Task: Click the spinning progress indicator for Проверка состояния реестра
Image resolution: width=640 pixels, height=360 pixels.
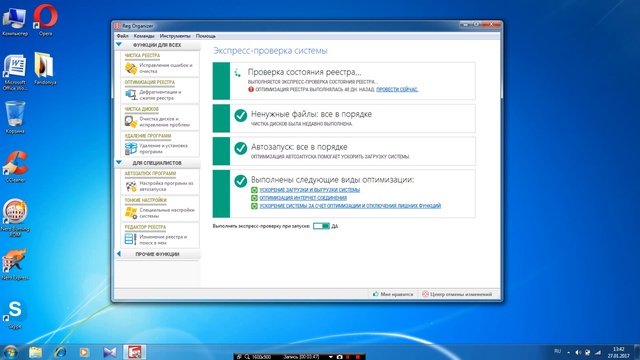Action: pos(237,73)
